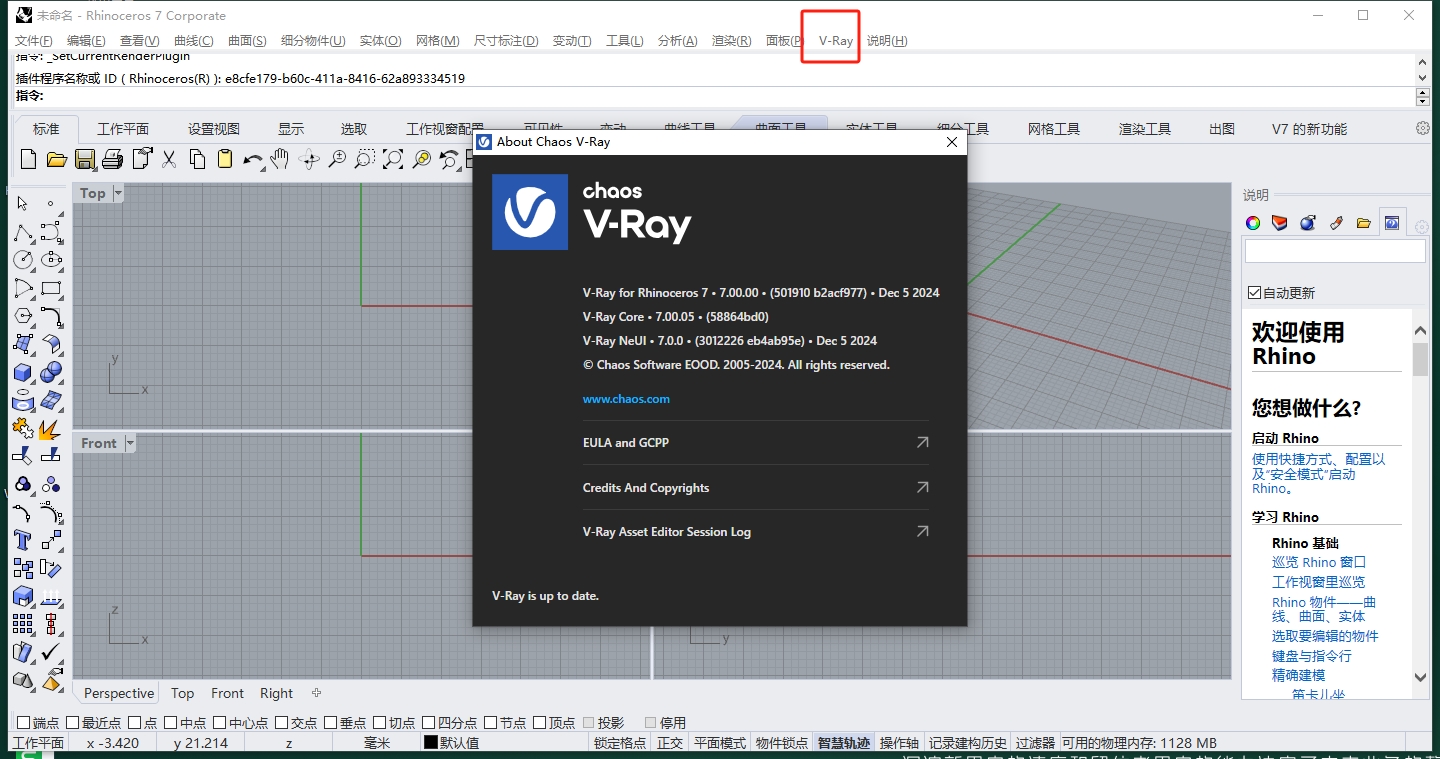Select the Polyline tool in the sidebar
1440x759 pixels.
23,233
